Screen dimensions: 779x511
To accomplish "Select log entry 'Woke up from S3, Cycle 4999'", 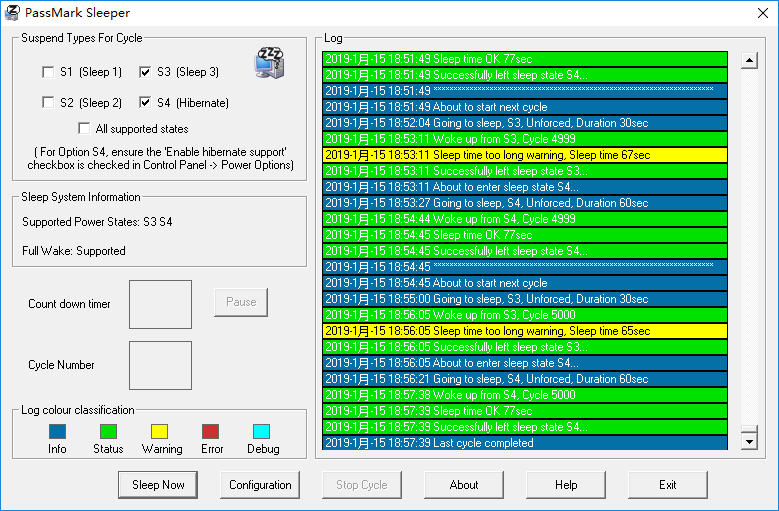I will [525, 139].
